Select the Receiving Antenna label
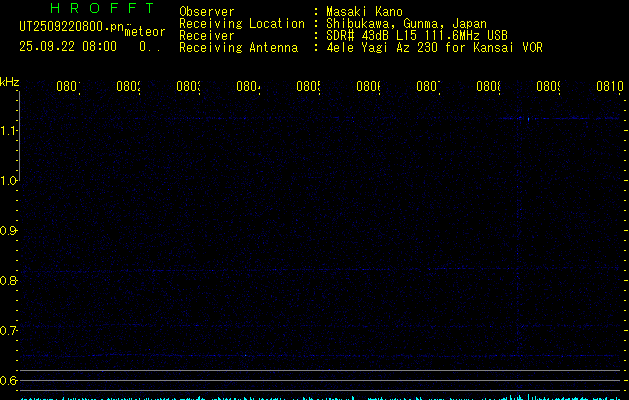 (238, 47)
